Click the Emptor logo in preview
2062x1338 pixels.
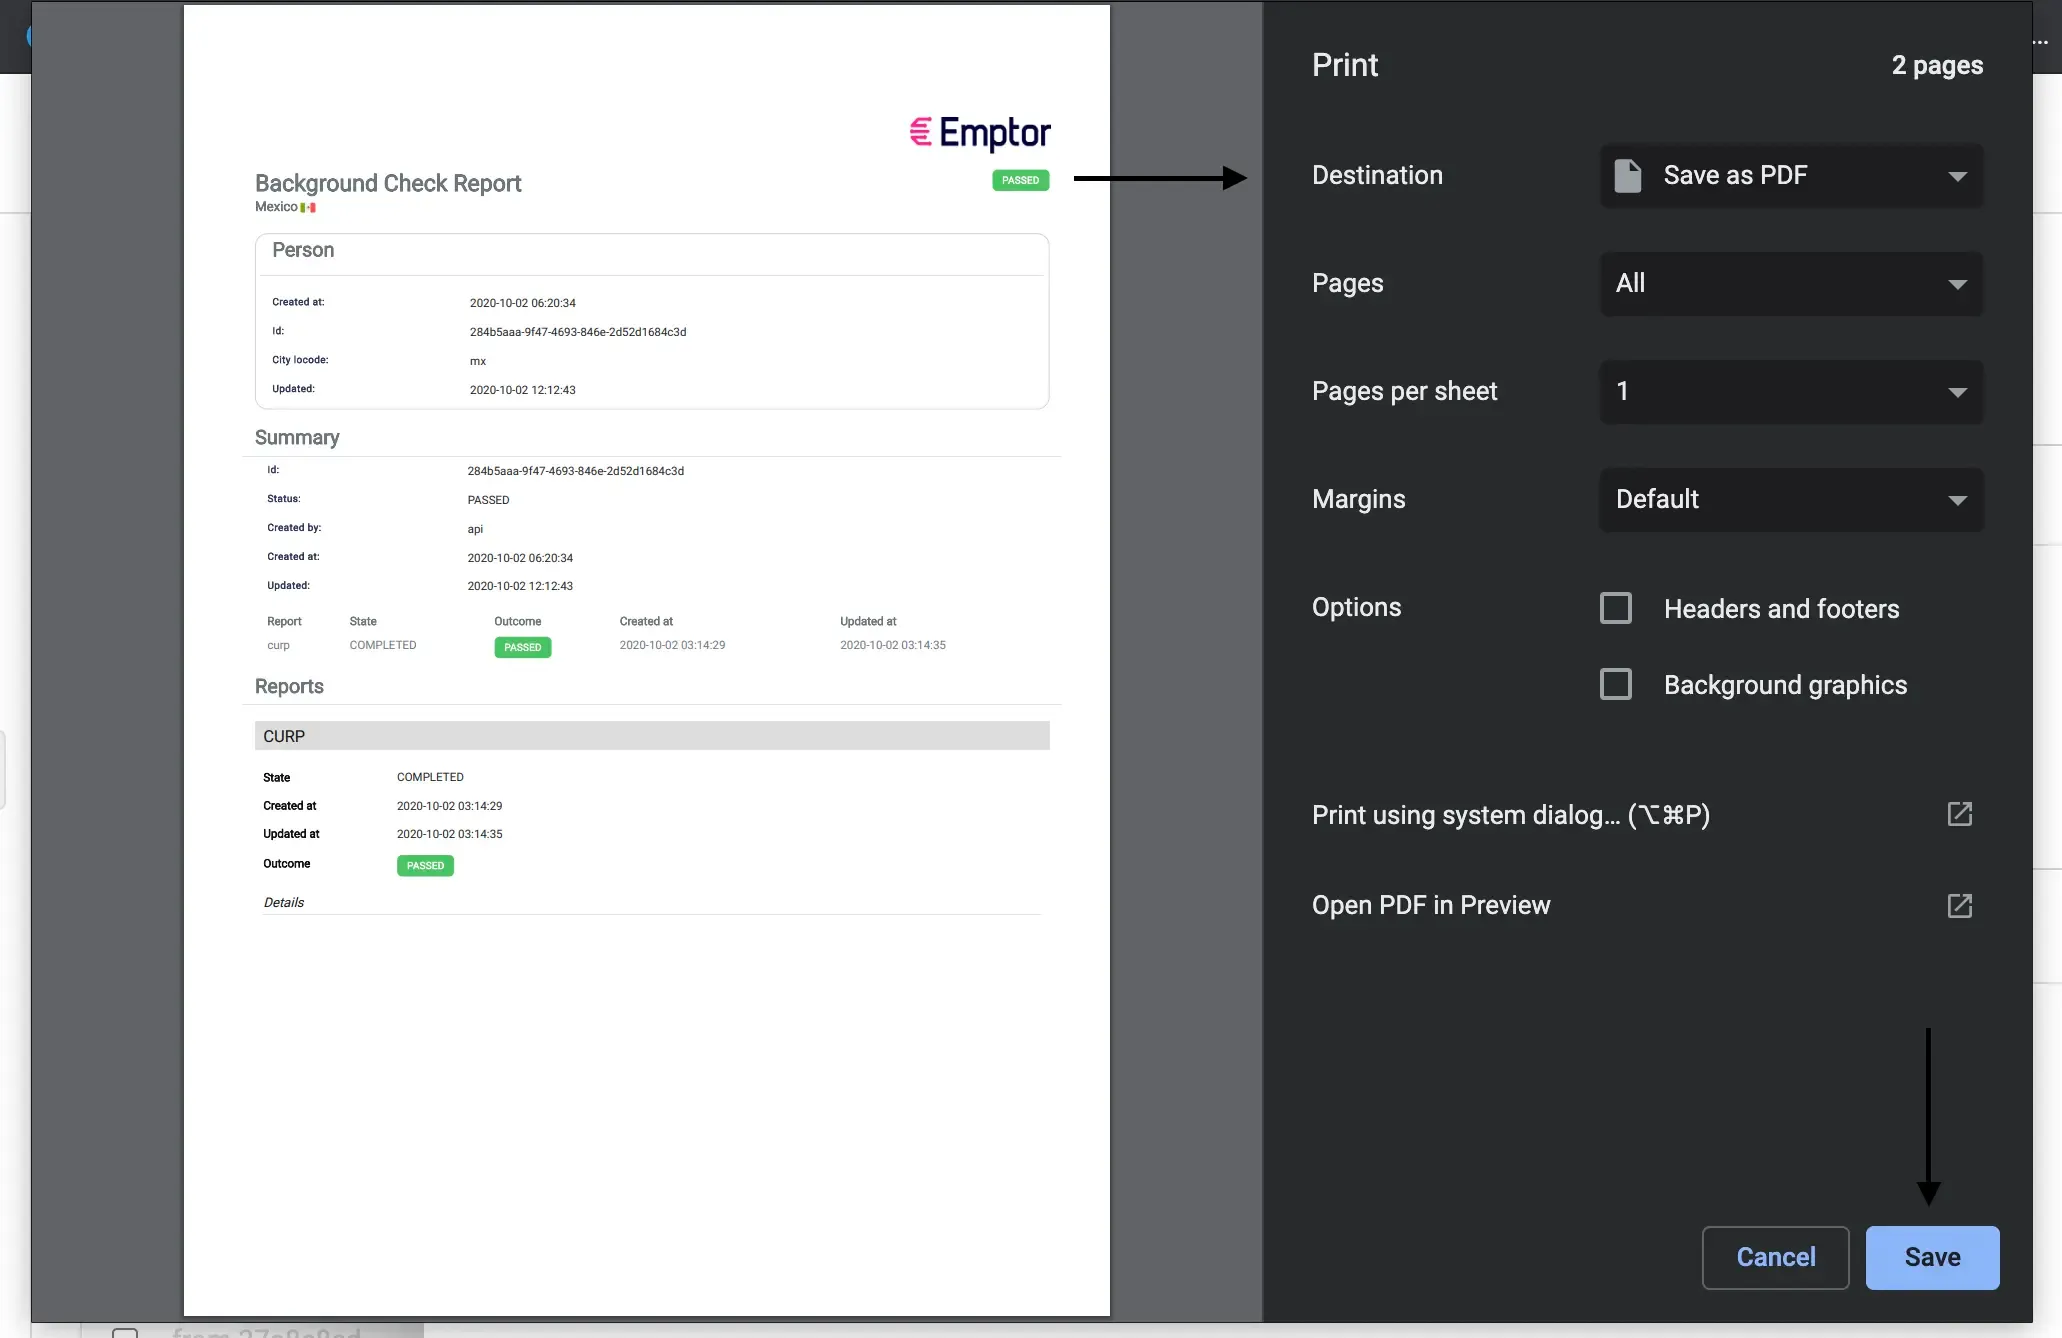(x=980, y=133)
